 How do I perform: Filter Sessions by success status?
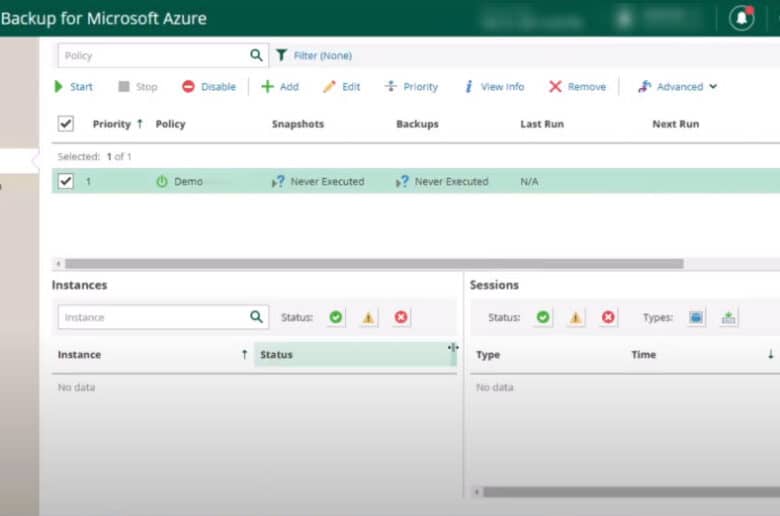click(543, 317)
